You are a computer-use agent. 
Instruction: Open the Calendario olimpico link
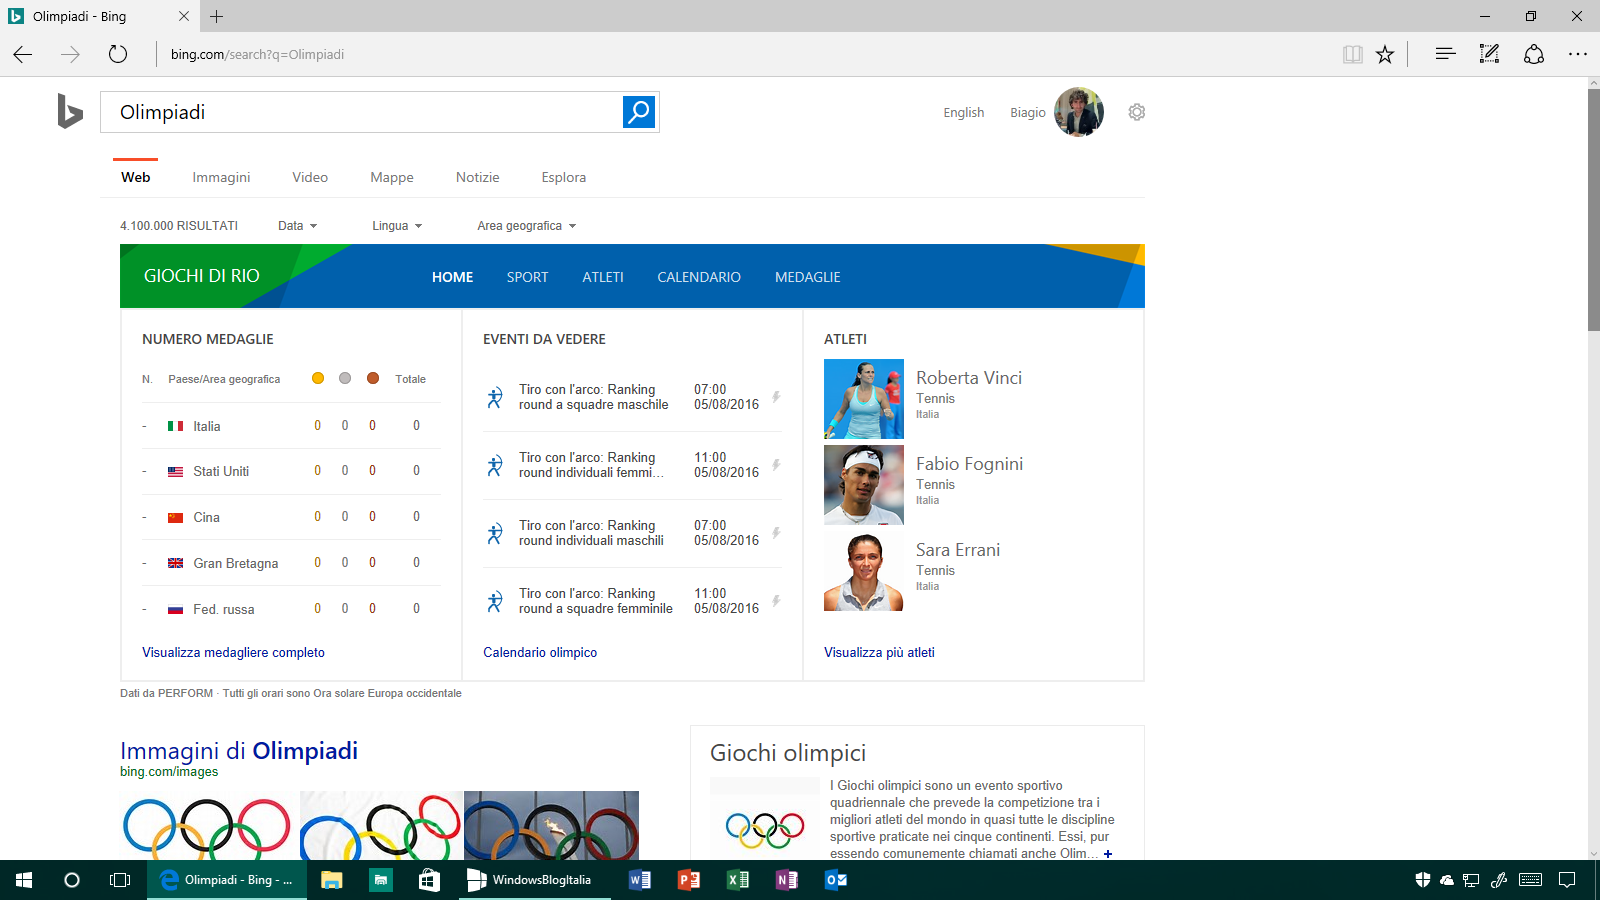tap(540, 652)
